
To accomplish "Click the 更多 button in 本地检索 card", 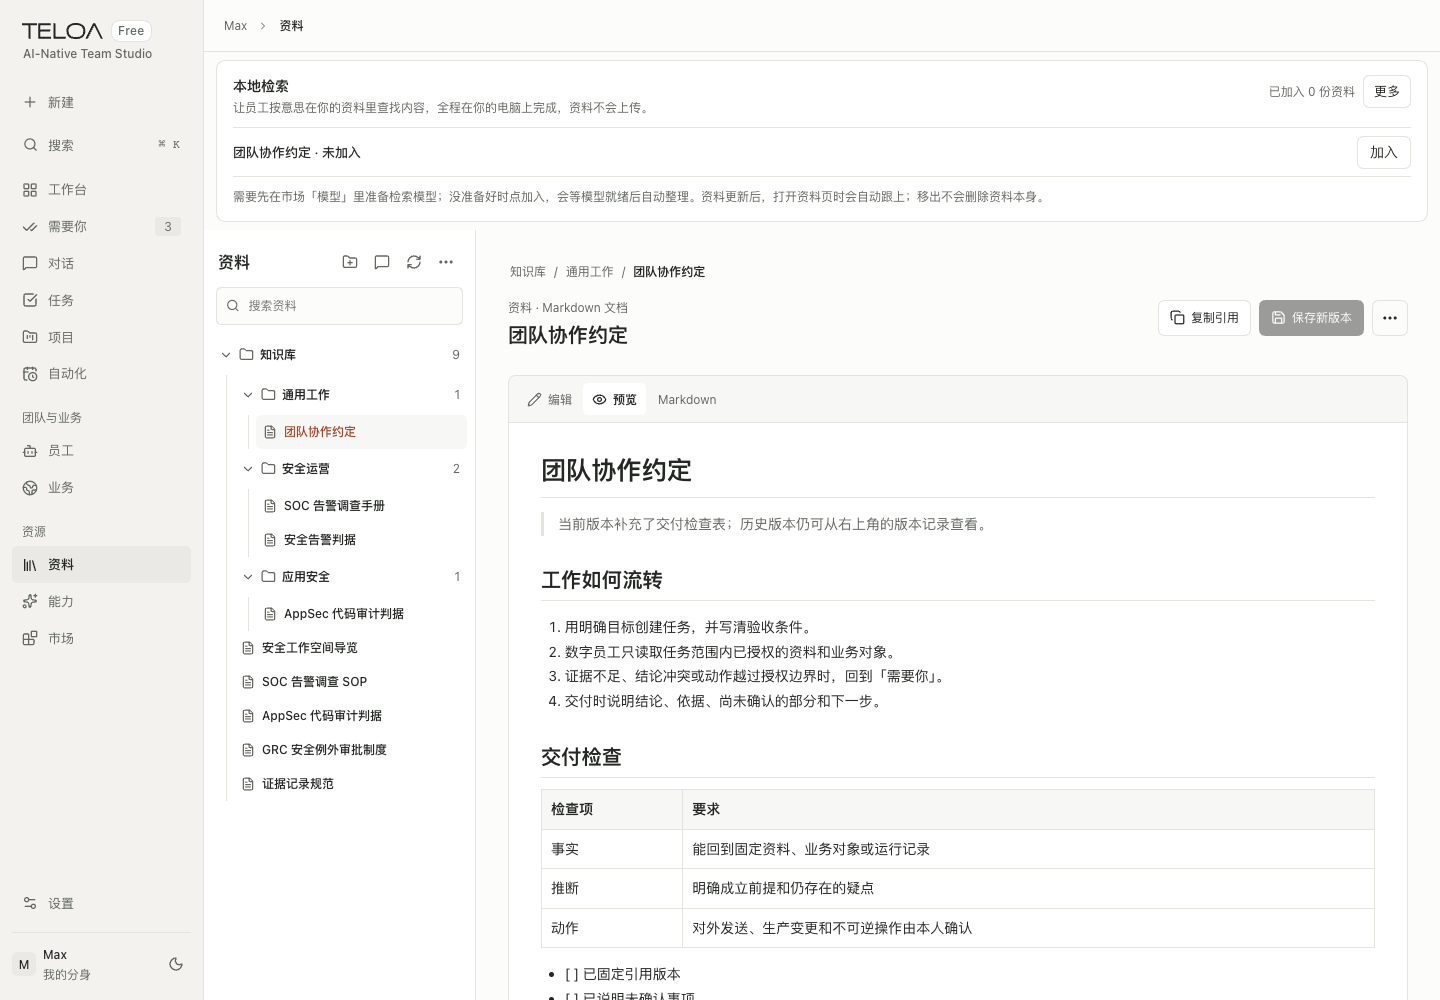I will point(1387,92).
